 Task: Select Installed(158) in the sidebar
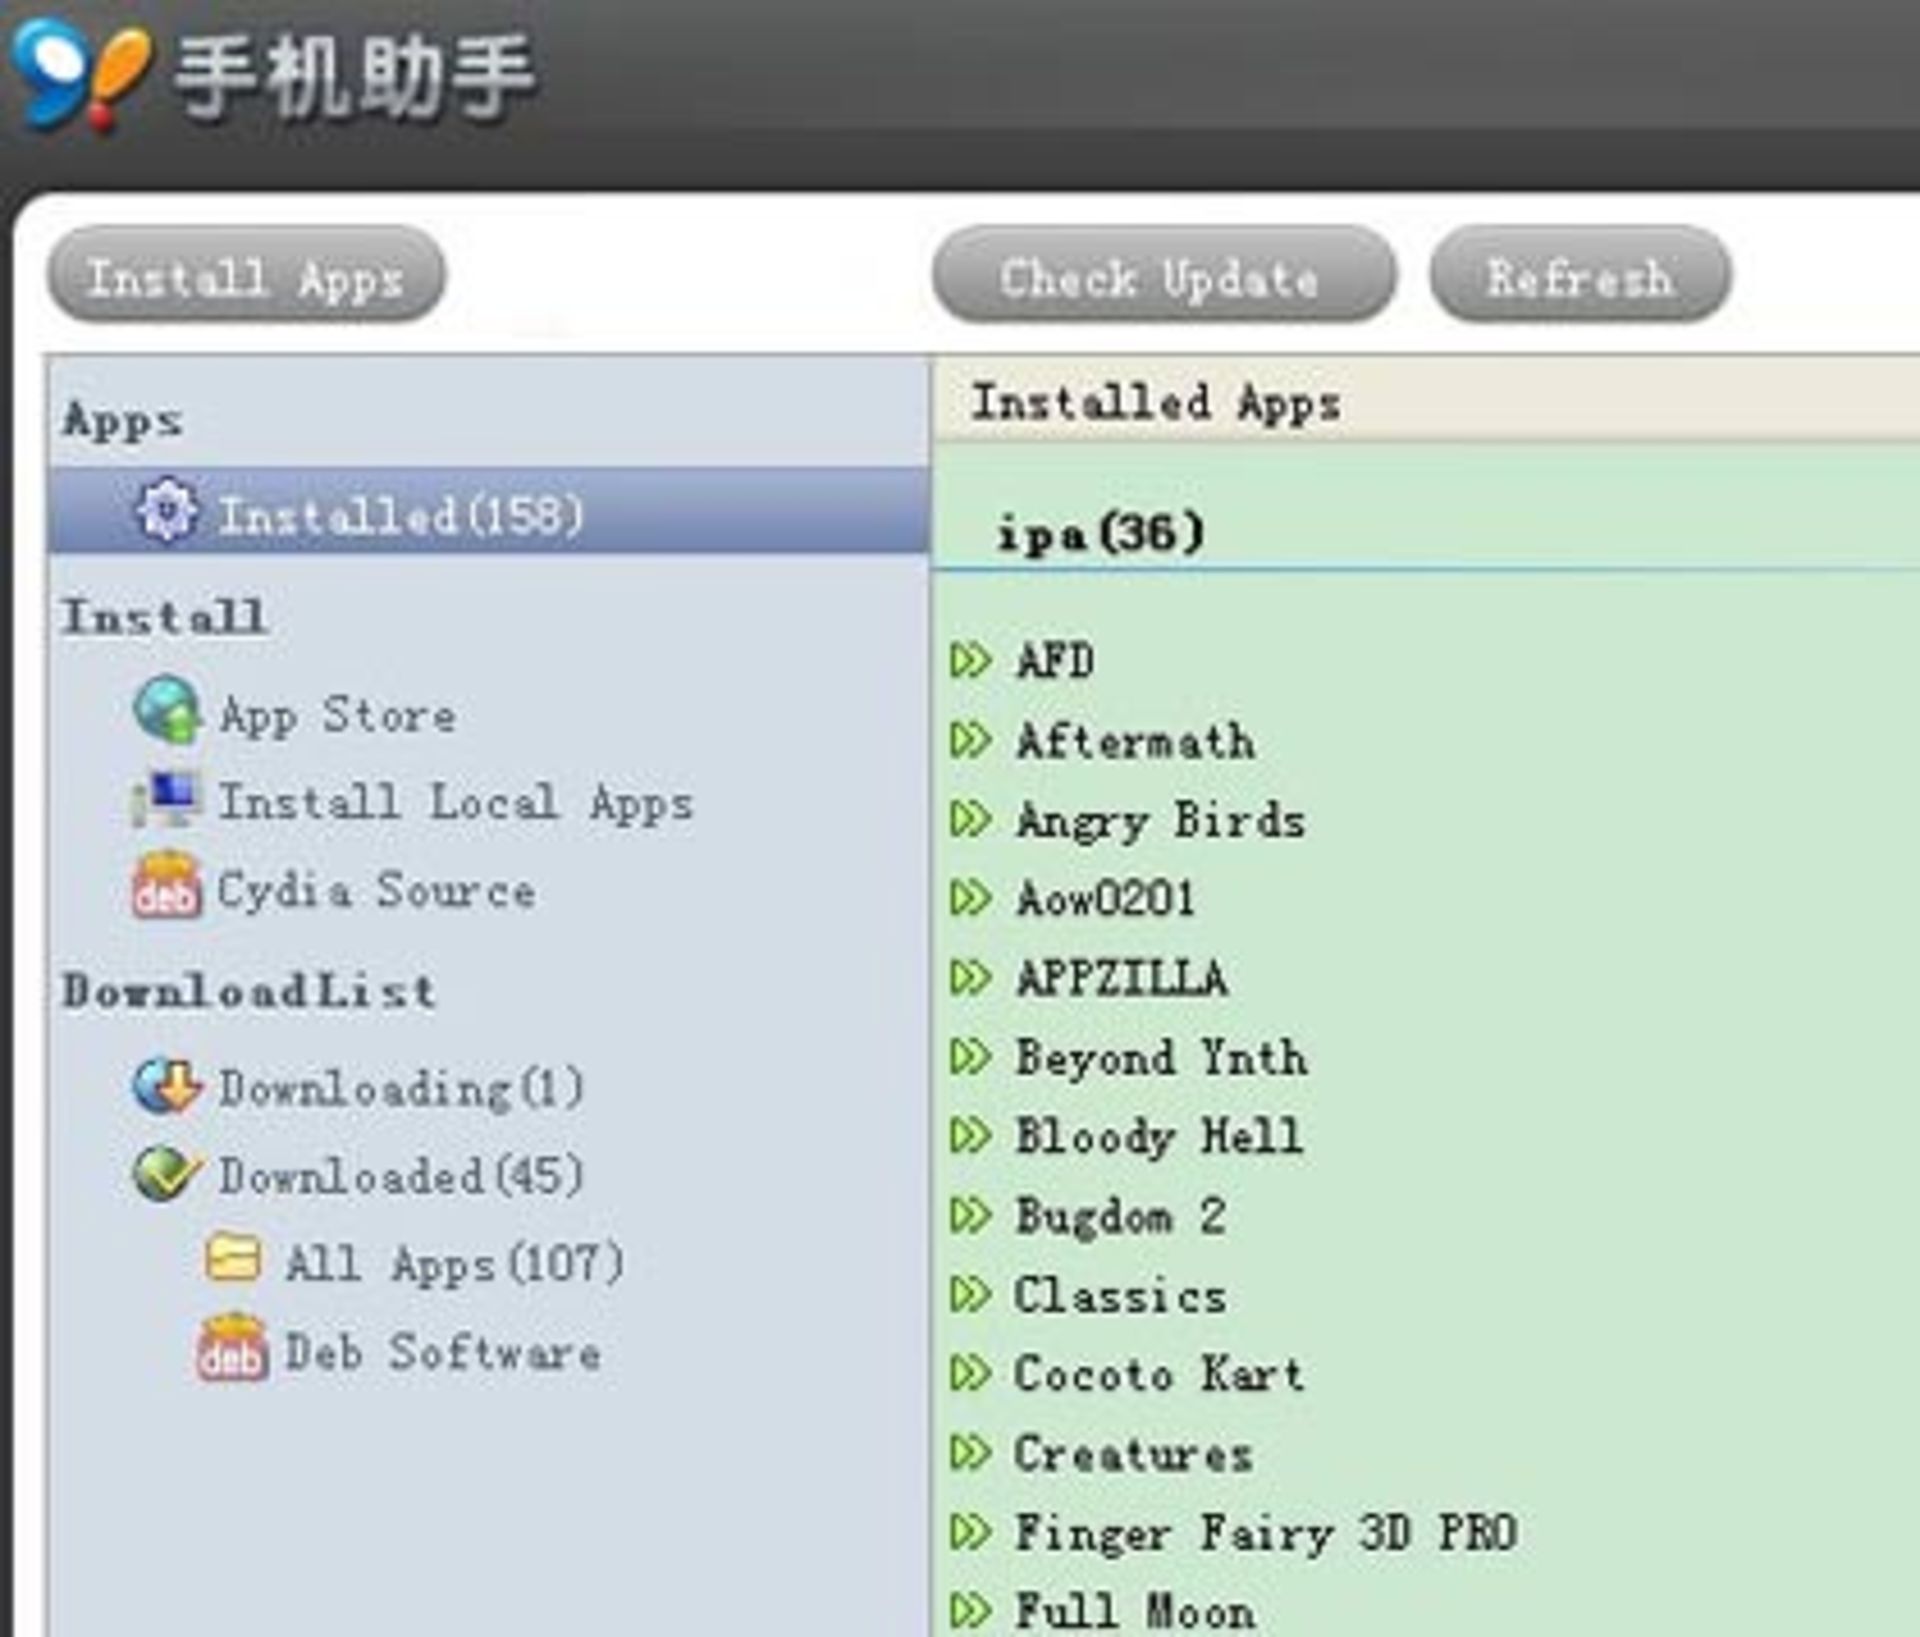(x=489, y=511)
